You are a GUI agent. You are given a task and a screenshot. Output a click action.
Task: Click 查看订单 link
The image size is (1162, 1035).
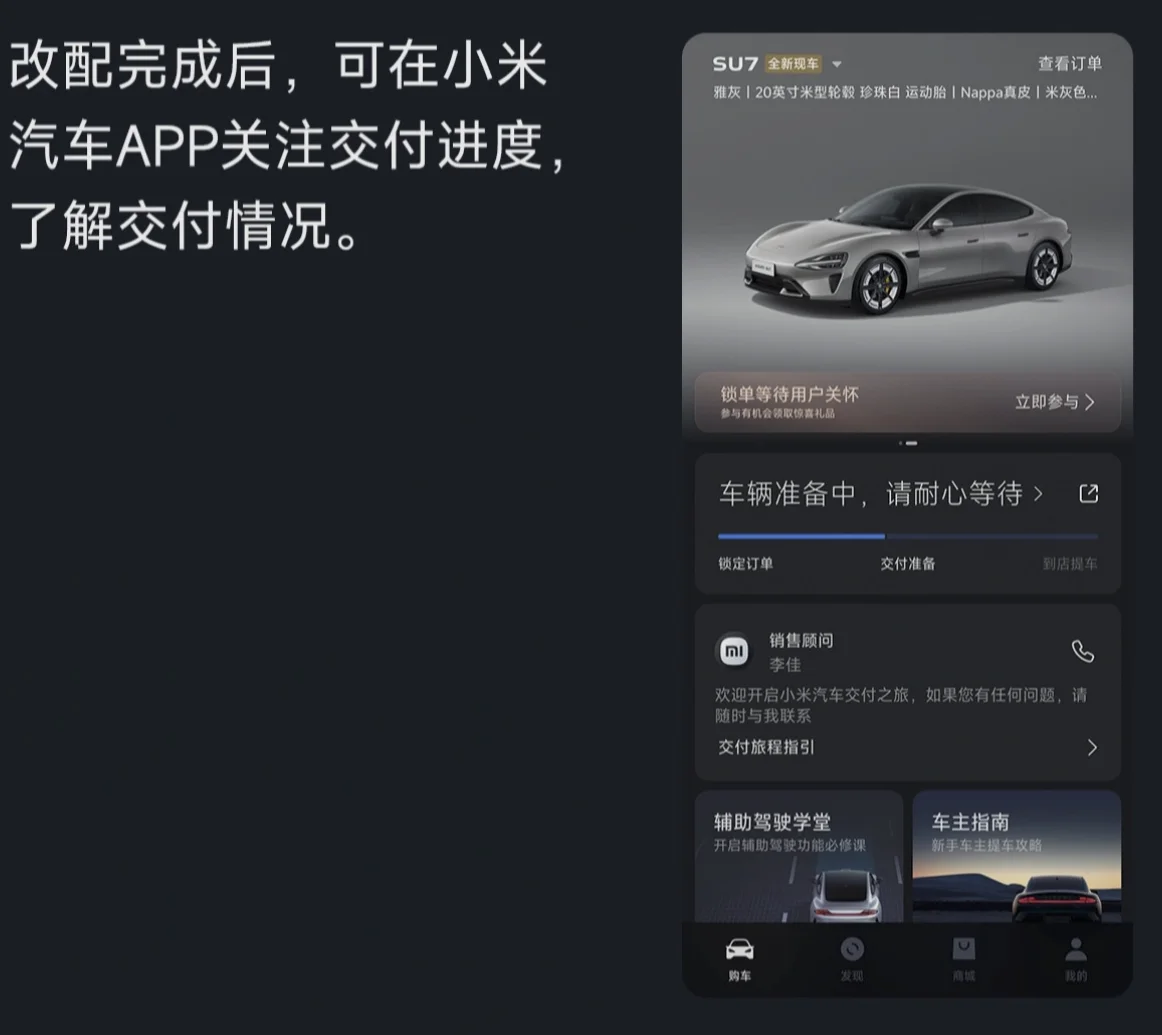[1069, 64]
